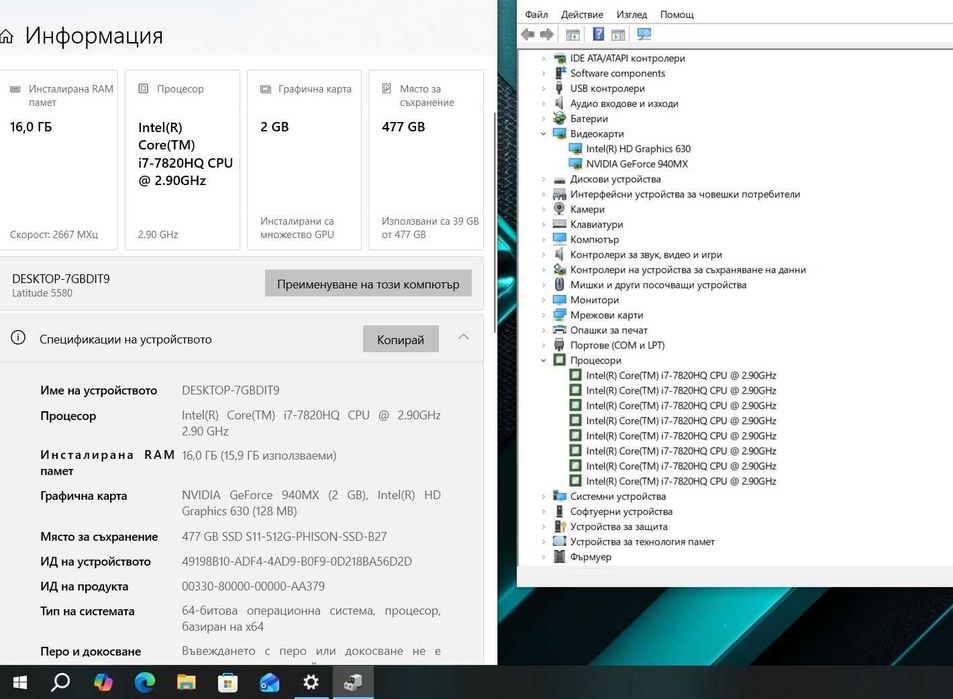
Task: Click the Клавиатури keyboard icon
Action: click(x=559, y=224)
